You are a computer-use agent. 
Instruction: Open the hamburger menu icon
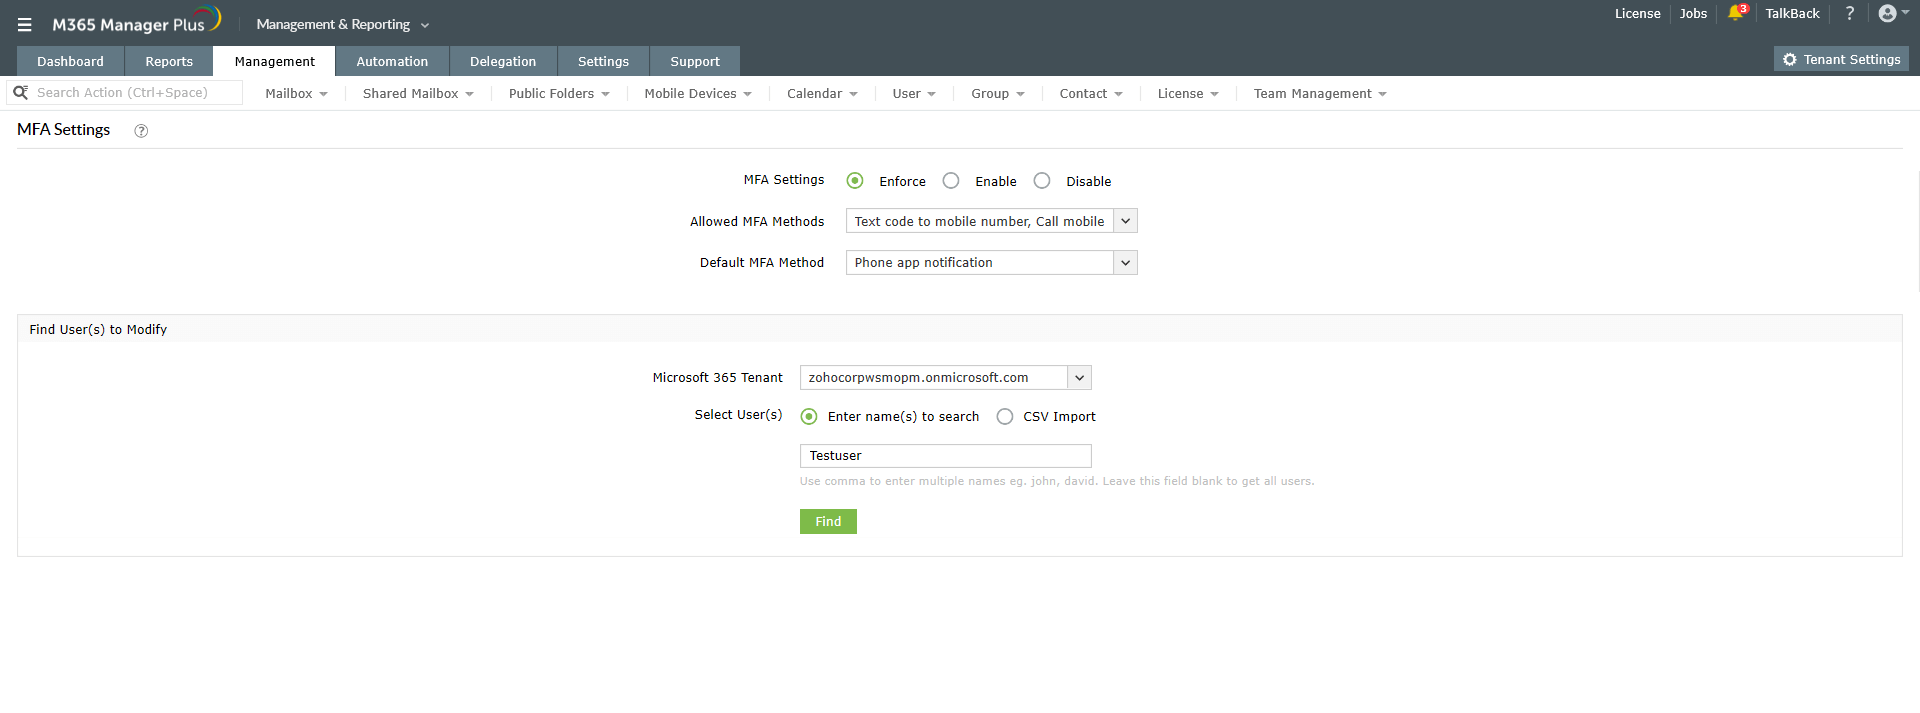pos(25,25)
